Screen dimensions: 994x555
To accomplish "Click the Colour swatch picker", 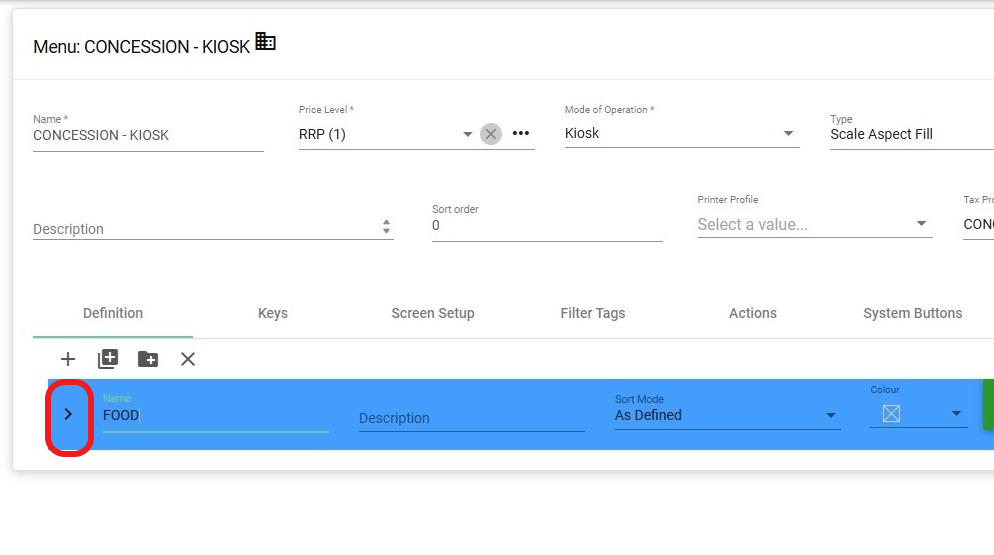I will point(891,414).
